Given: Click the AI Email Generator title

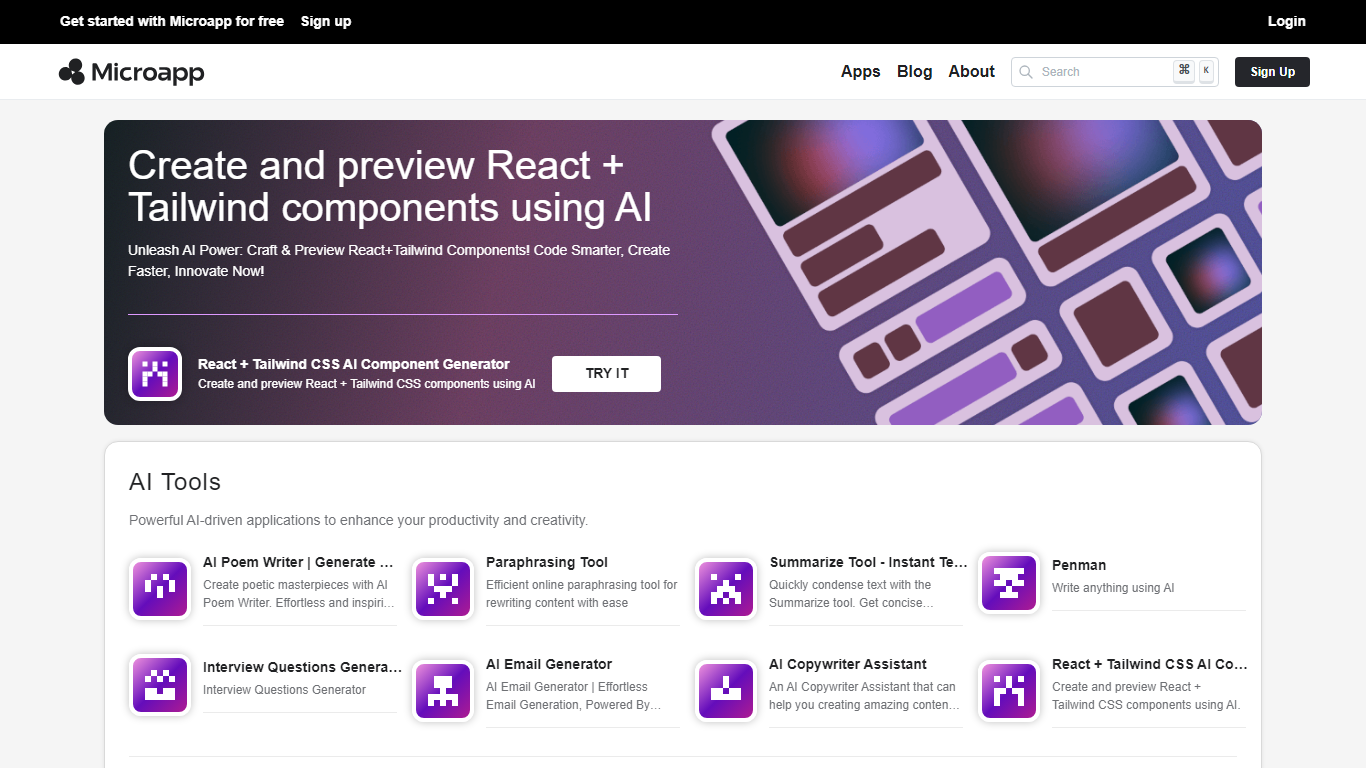Looking at the screenshot, I should click(548, 664).
